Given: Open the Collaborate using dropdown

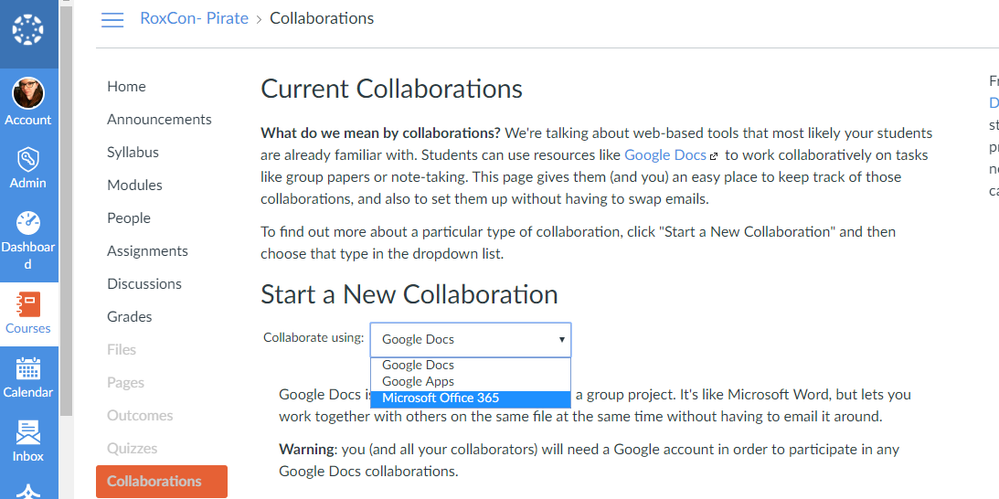Looking at the screenshot, I should pos(470,340).
